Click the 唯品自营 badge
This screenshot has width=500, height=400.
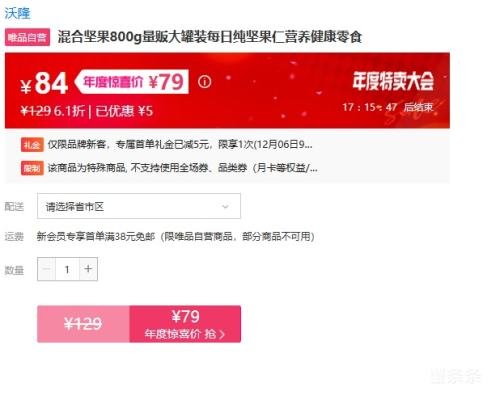coord(27,37)
